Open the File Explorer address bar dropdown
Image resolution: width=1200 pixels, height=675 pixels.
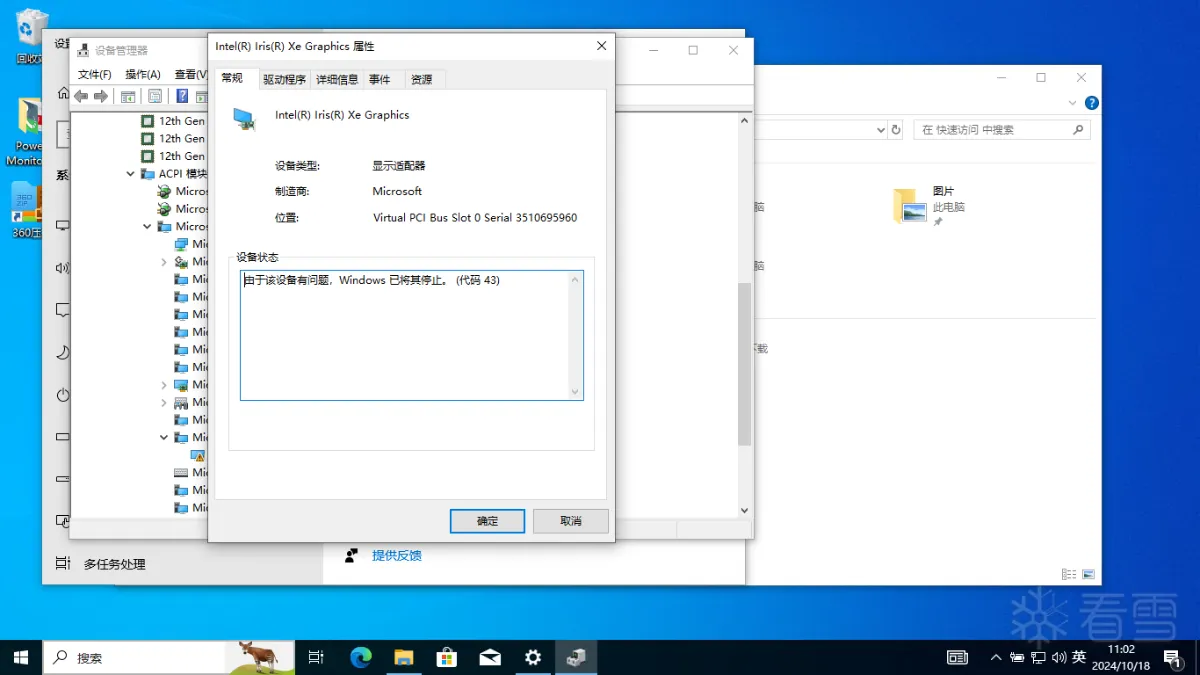coord(880,130)
